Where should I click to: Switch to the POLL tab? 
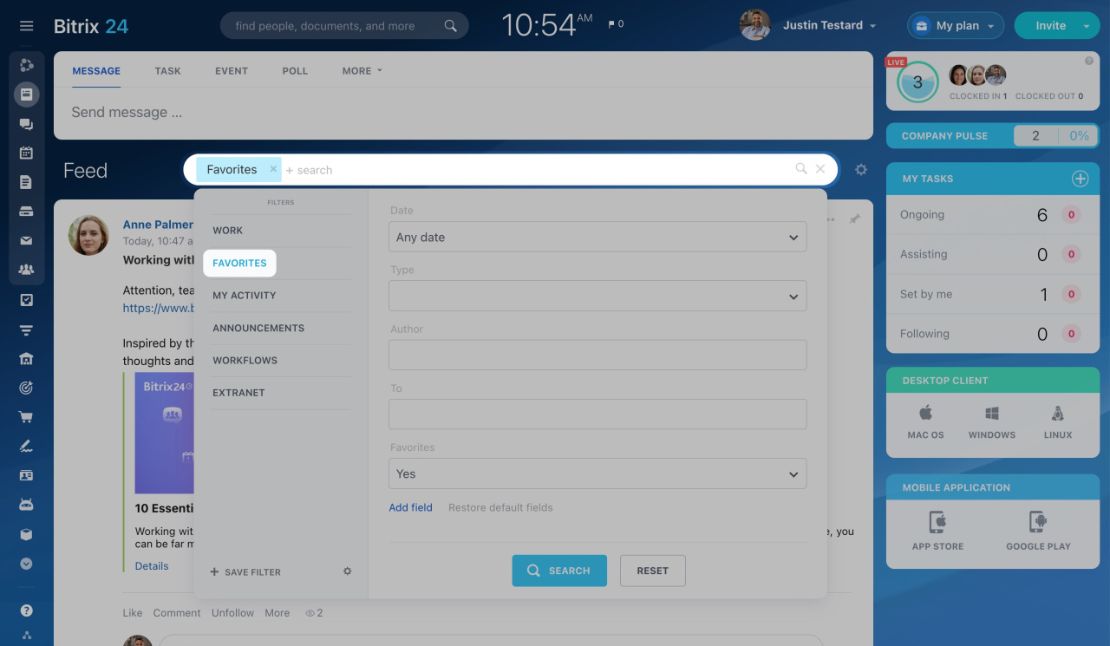[x=295, y=71]
